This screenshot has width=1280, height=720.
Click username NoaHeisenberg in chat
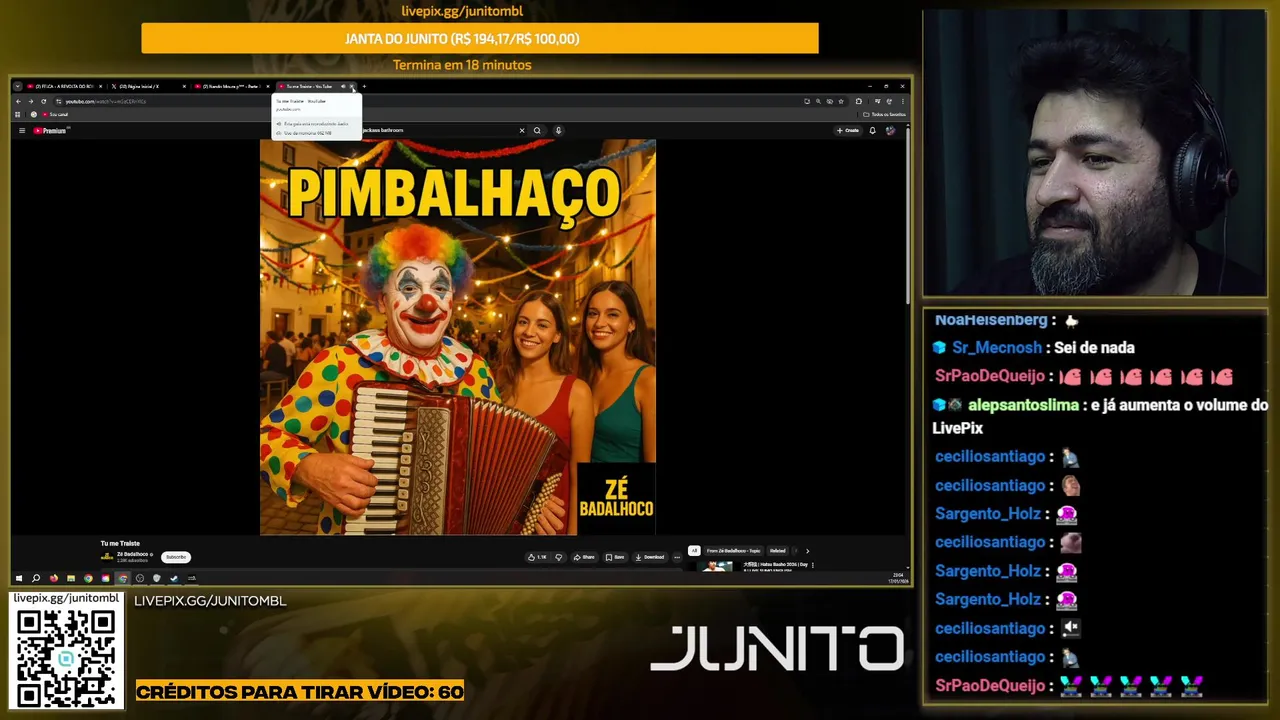[991, 320]
